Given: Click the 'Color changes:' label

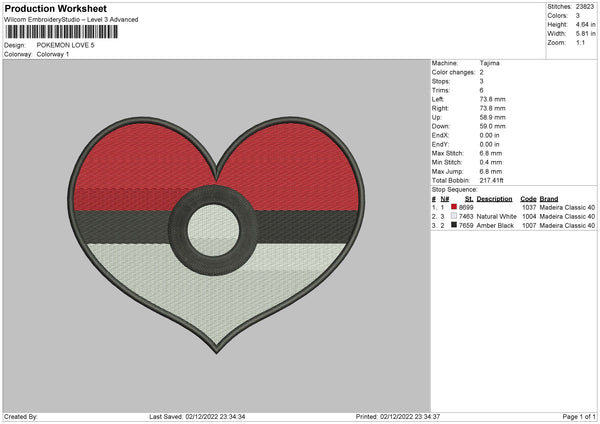Looking at the screenshot, I should pos(453,72).
